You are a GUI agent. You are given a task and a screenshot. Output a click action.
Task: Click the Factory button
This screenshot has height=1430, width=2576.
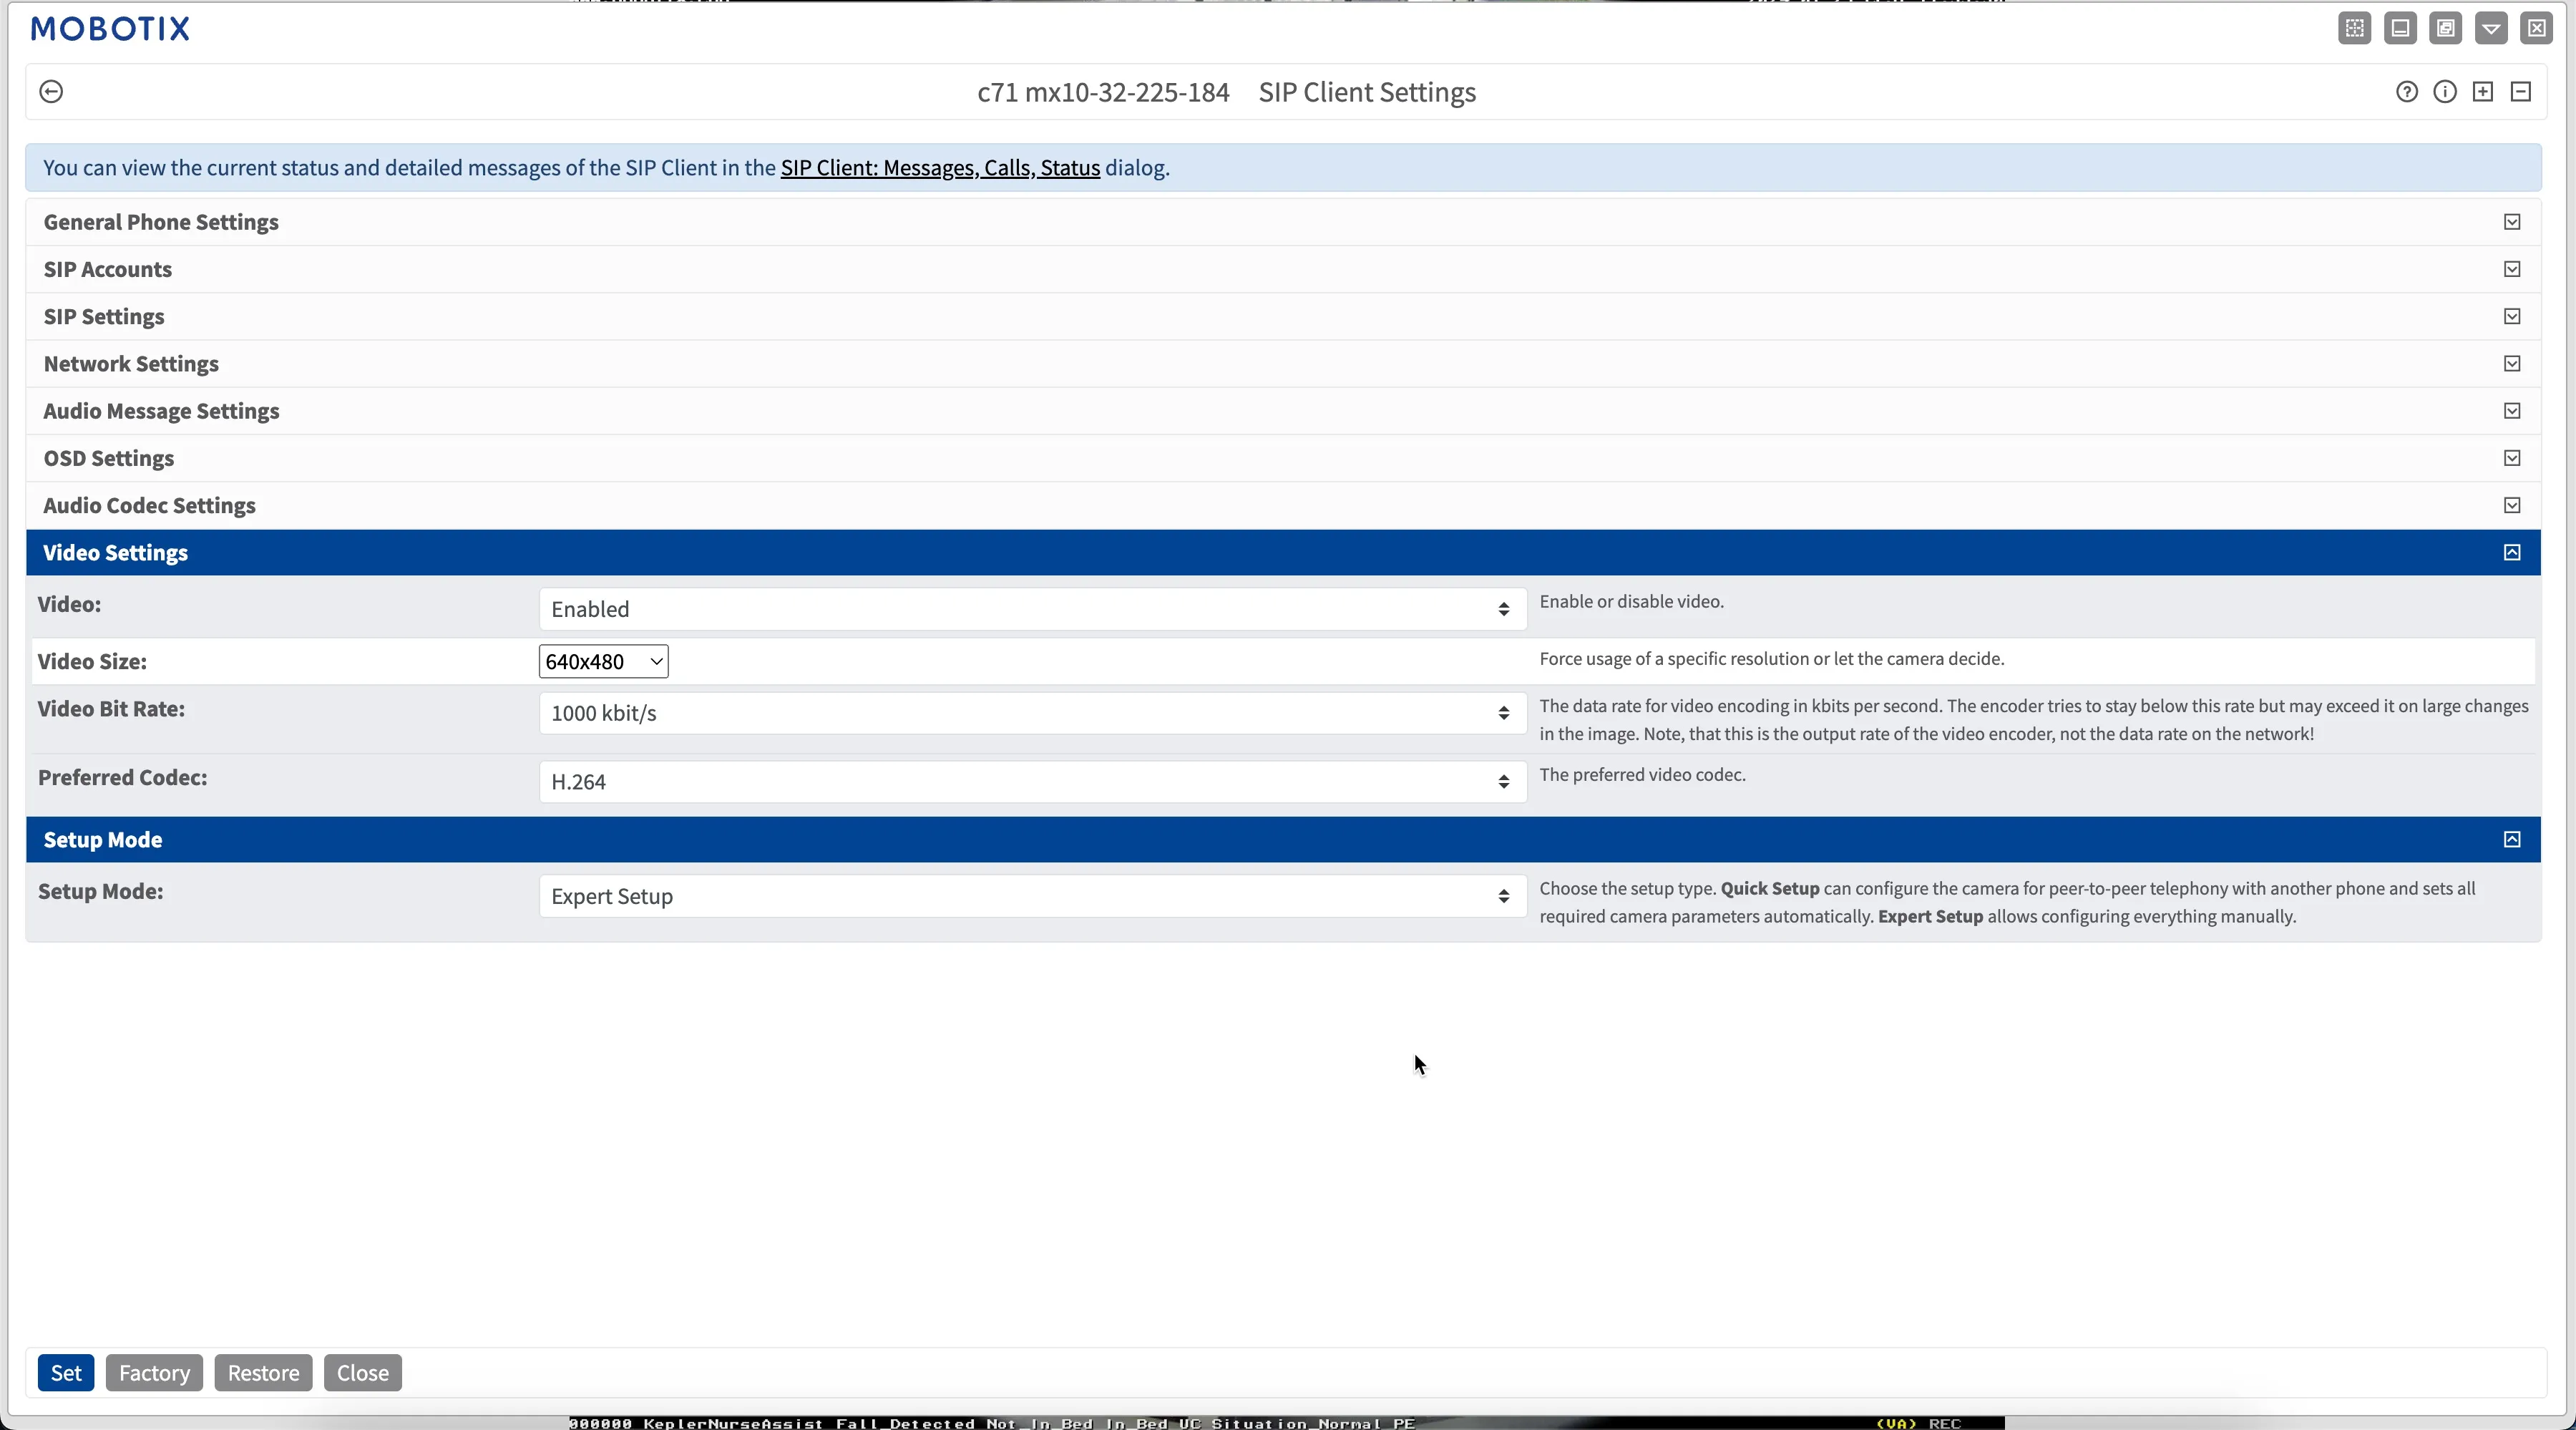point(154,1373)
